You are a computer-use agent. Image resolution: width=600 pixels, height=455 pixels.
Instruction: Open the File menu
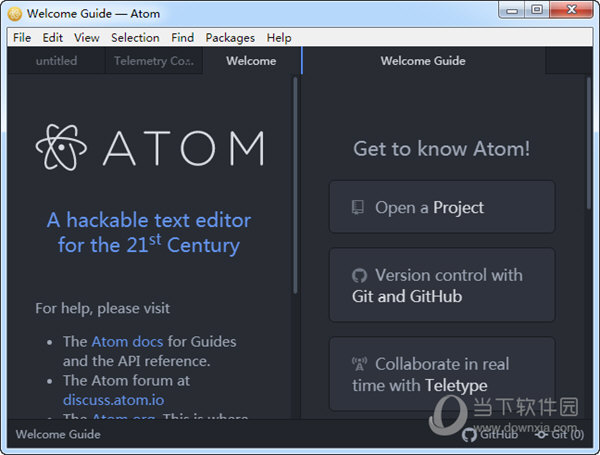[22, 38]
